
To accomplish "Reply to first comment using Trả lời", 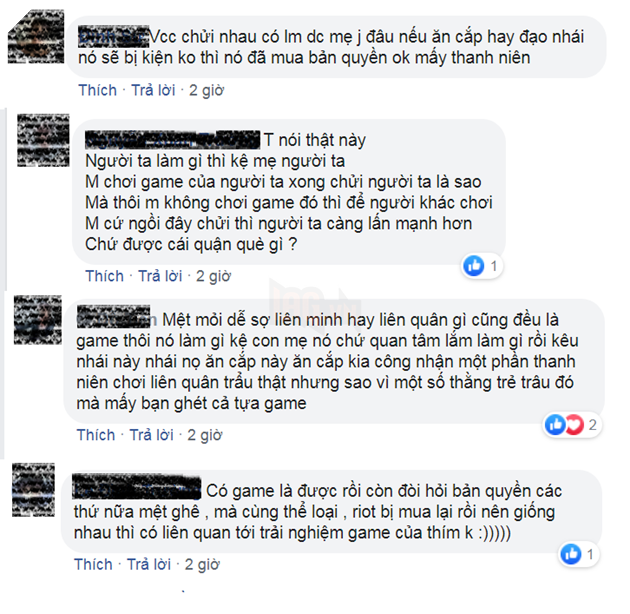I will [153, 90].
